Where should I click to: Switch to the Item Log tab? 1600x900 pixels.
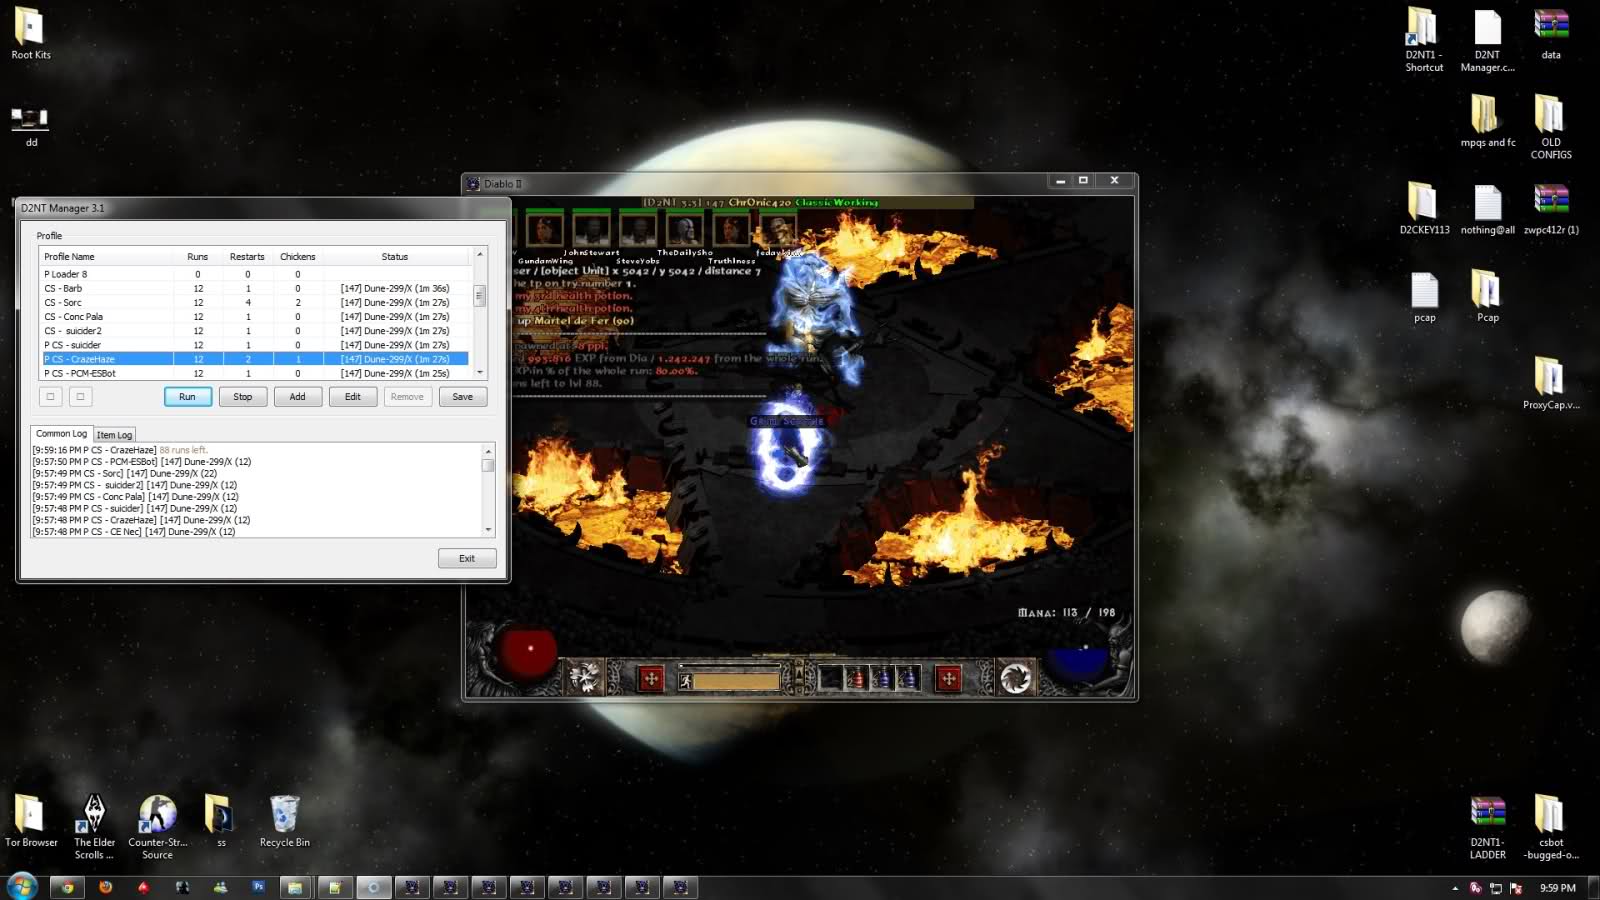pos(114,435)
